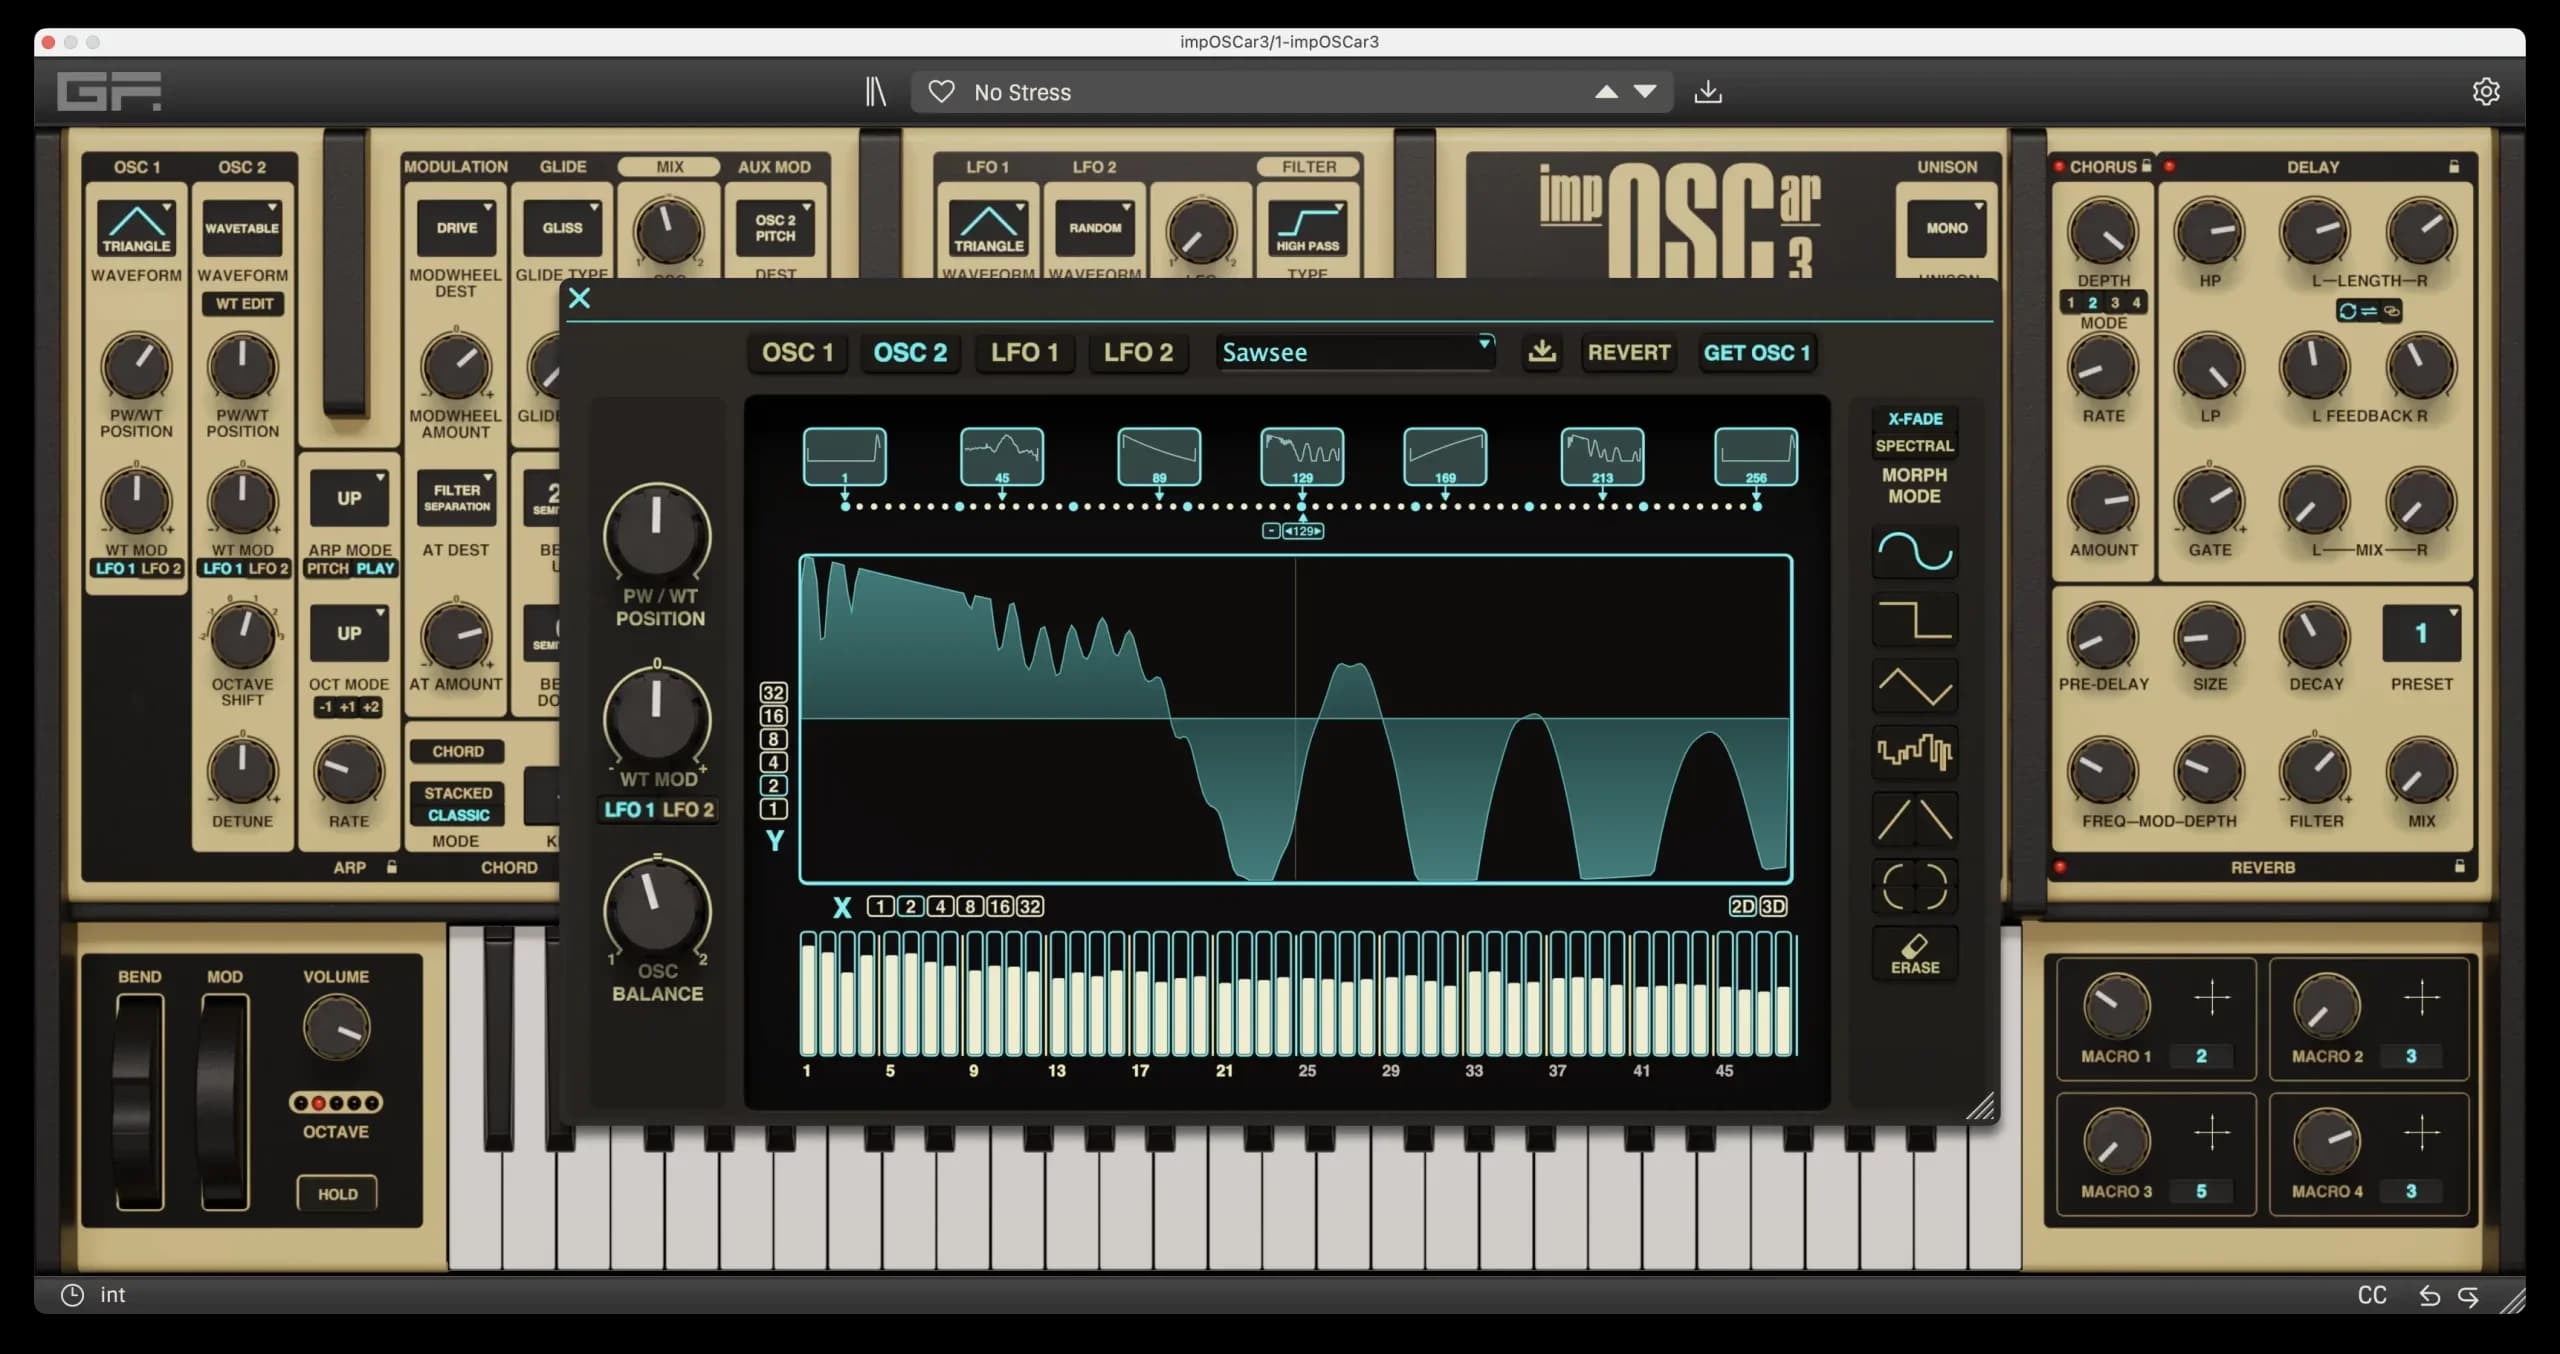2560x1354 pixels.
Task: Click the undo arrow in status bar
Action: pos(2429,1296)
